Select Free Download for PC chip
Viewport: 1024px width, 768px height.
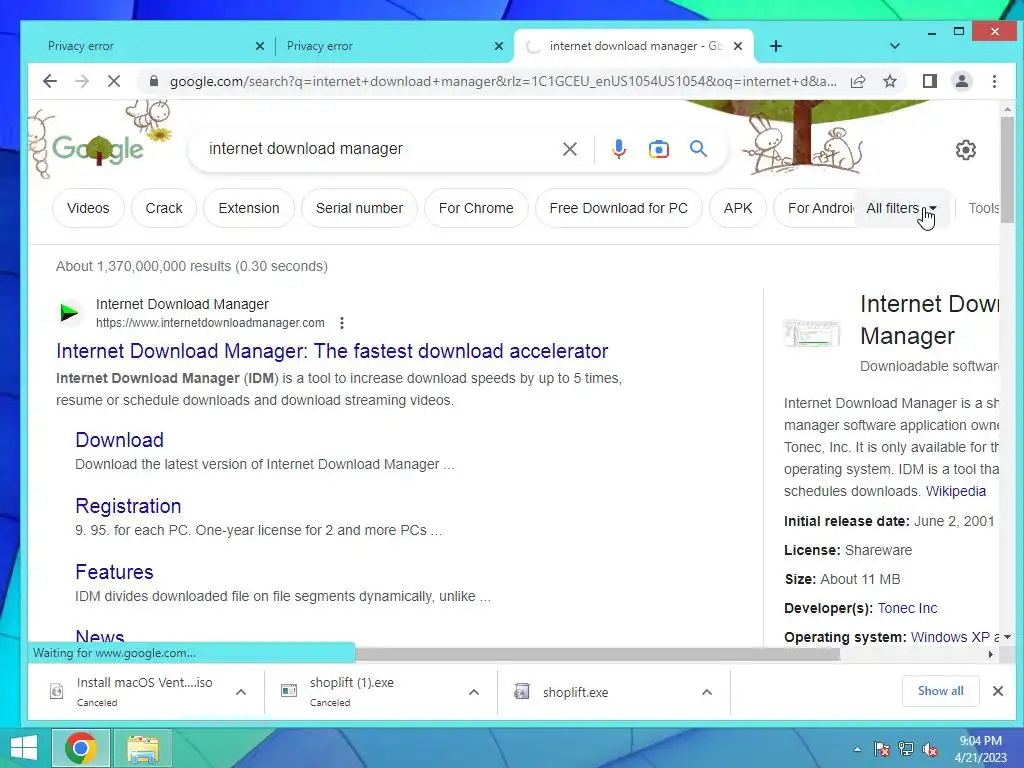618,208
